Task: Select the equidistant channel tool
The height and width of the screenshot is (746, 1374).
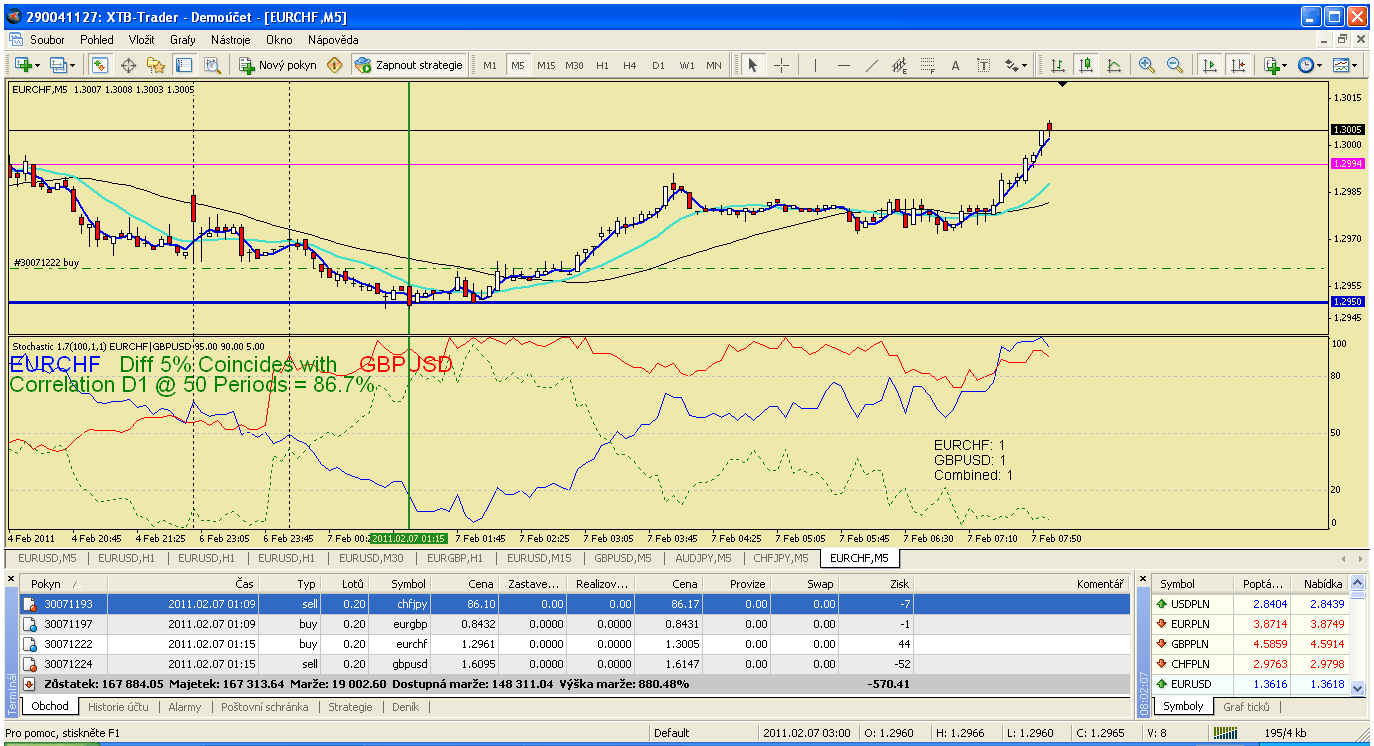Action: coord(899,65)
